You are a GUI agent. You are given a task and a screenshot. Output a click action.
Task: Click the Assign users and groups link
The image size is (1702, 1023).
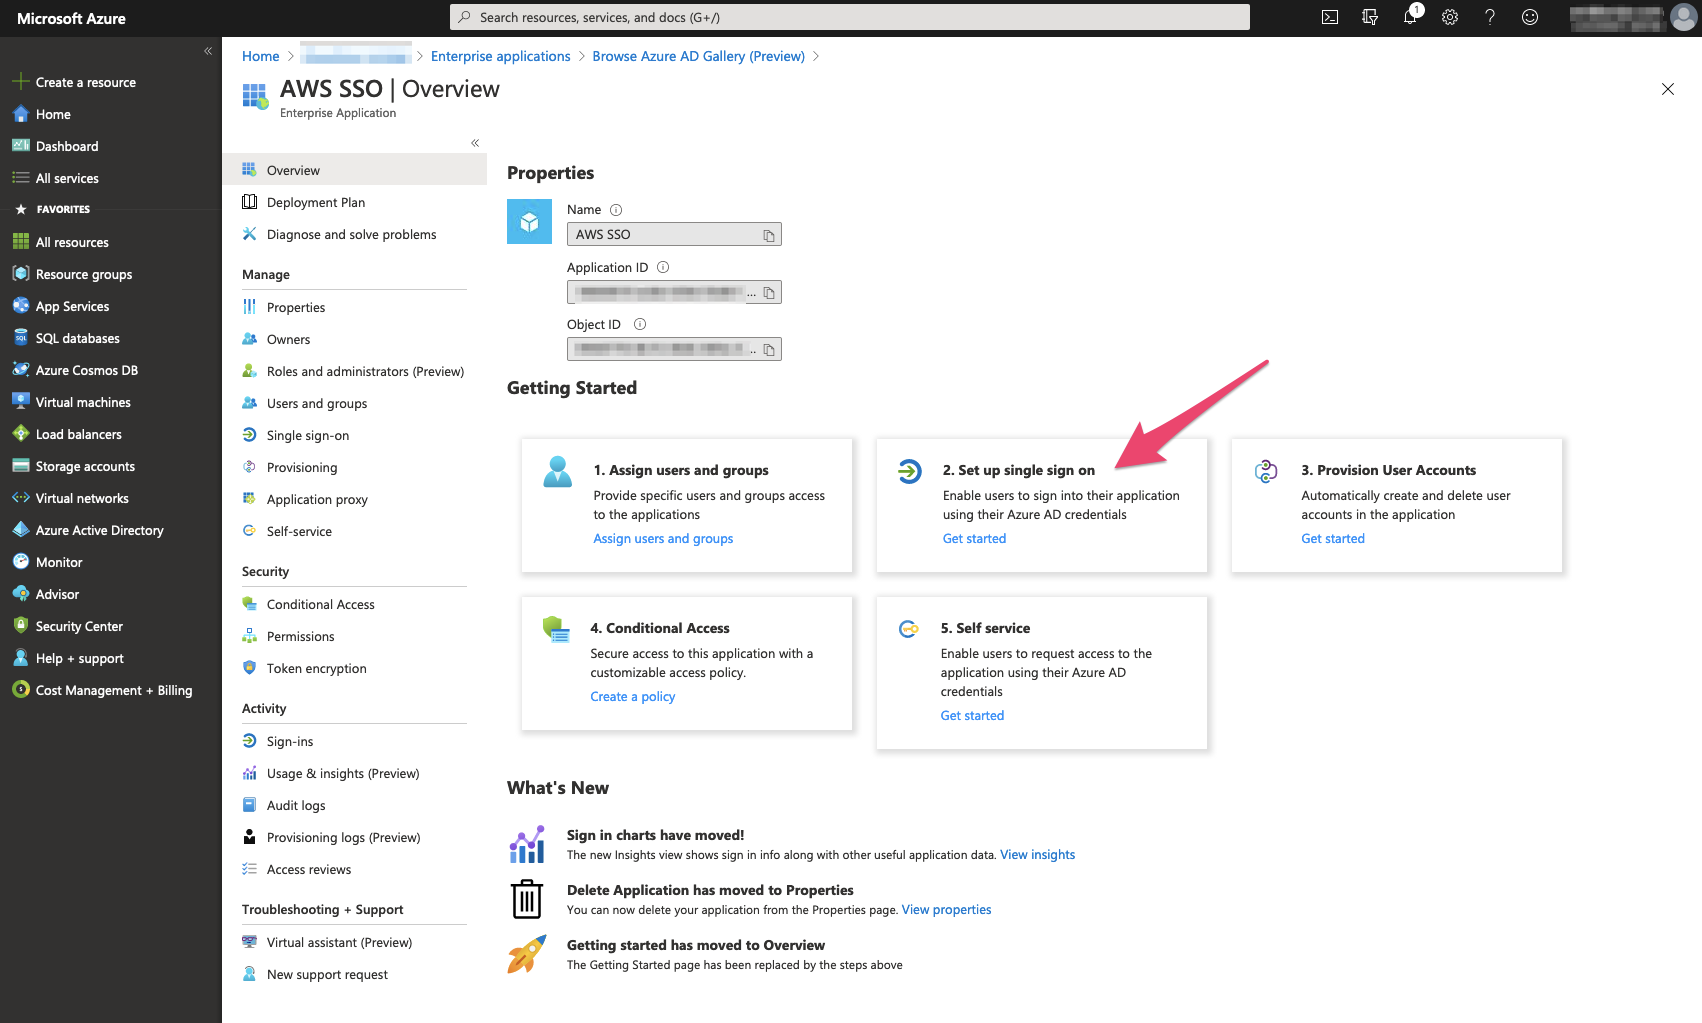click(x=663, y=538)
